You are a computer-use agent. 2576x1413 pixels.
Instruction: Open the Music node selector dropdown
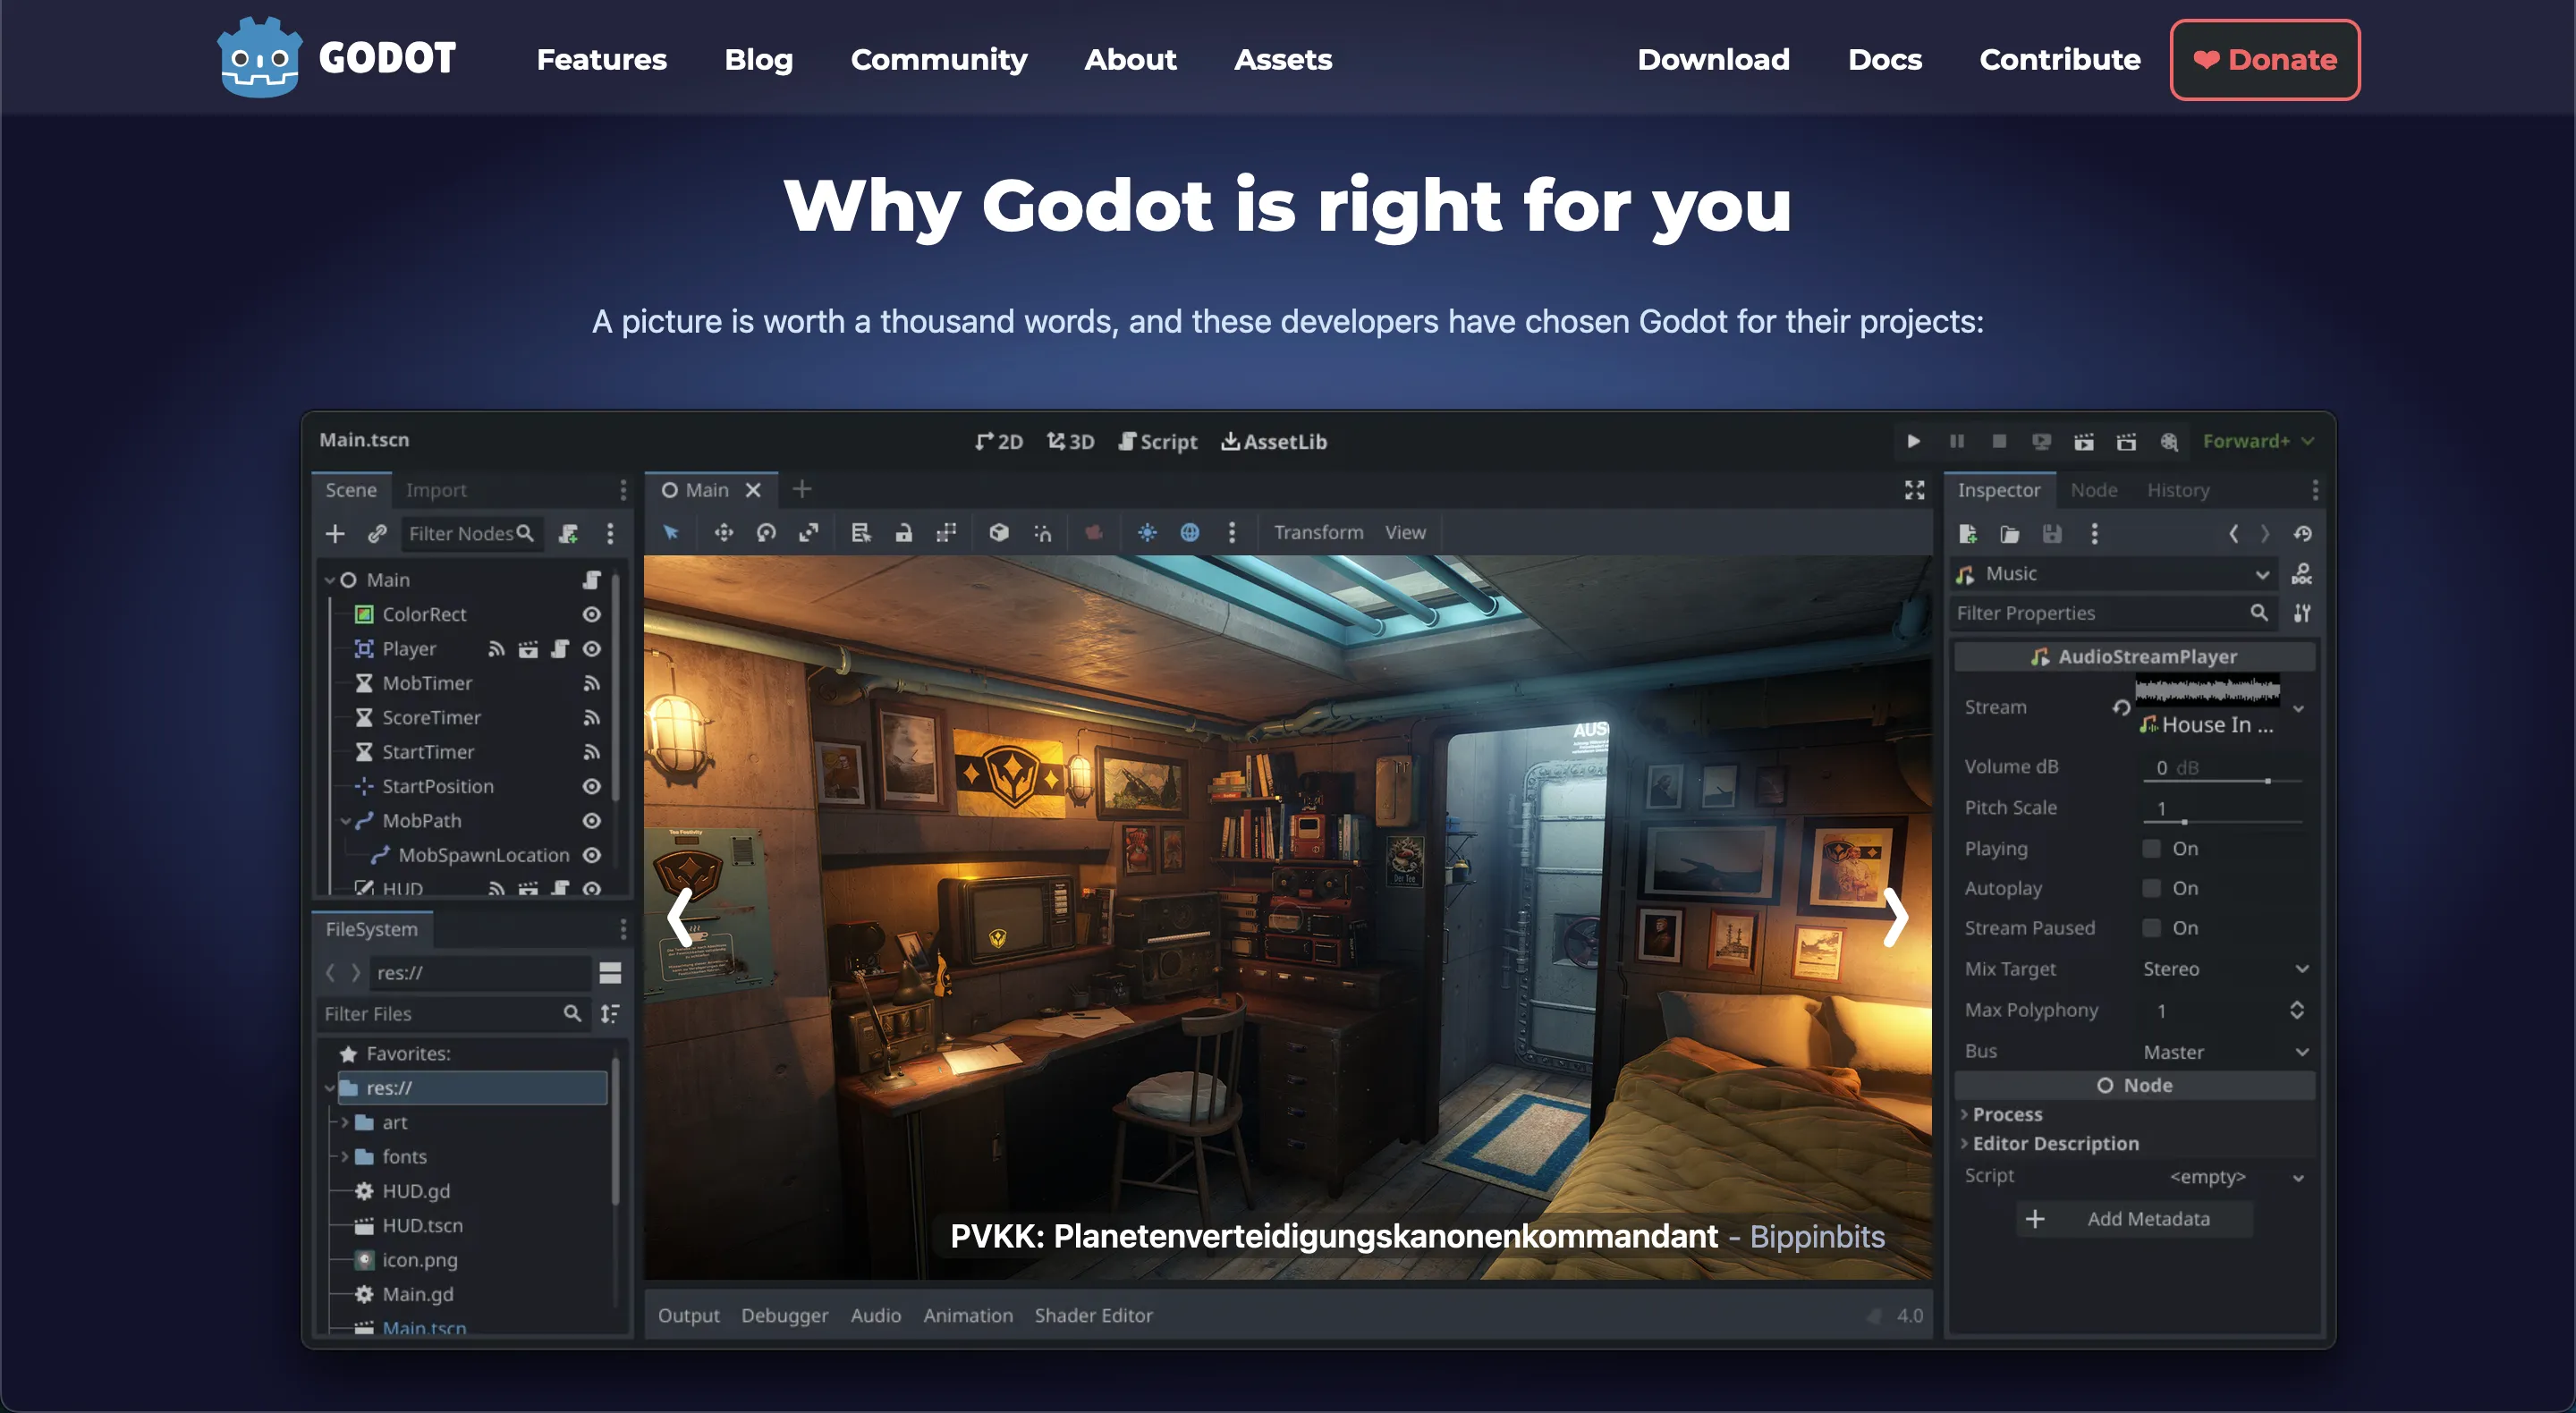[x=2115, y=574]
